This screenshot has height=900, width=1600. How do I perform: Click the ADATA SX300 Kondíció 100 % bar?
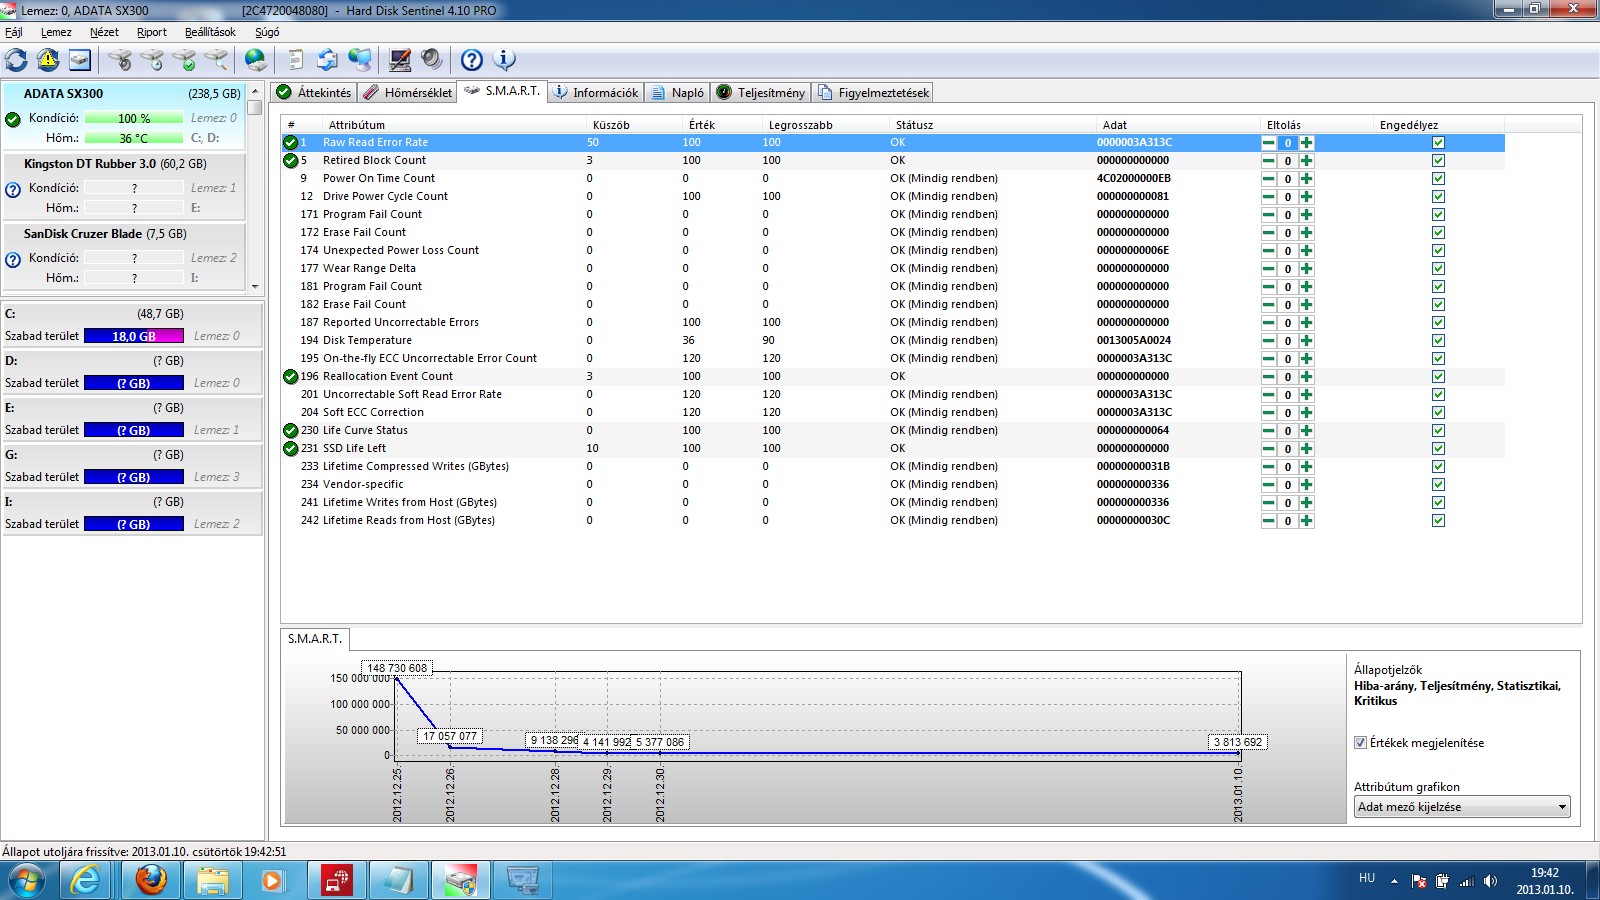point(134,118)
